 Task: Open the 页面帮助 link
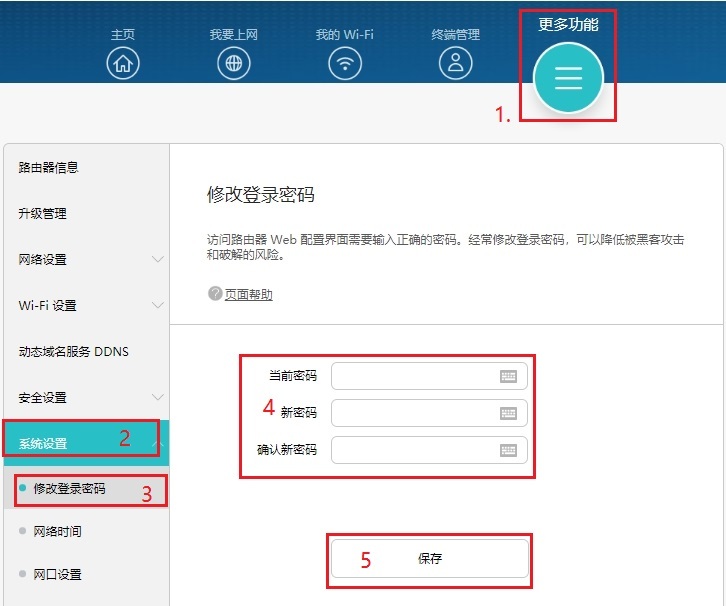pos(248,295)
